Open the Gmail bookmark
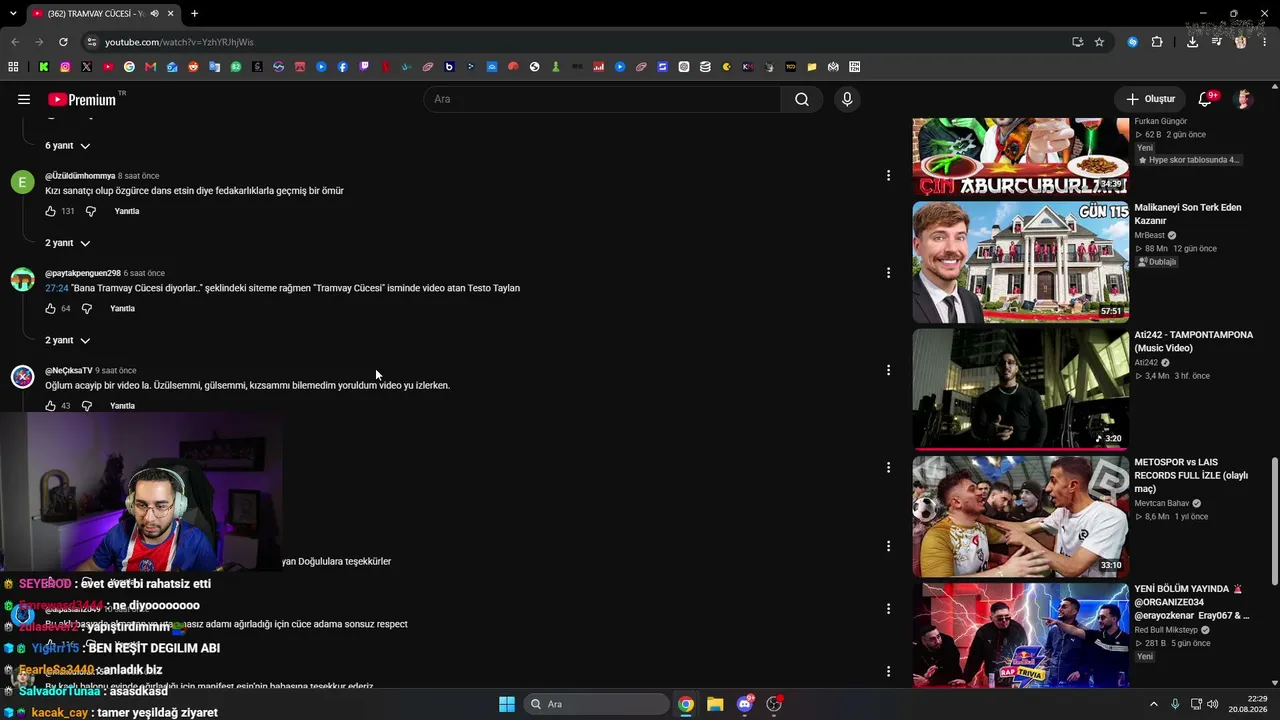1280x720 pixels. (151, 67)
